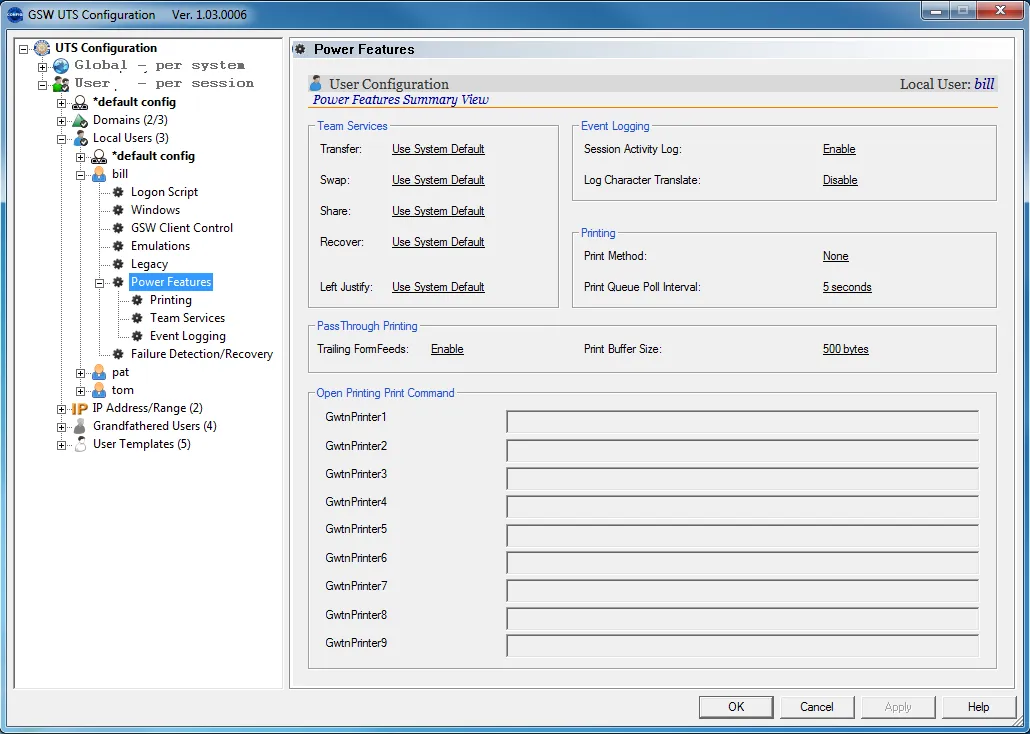Click Swap's Use System Default link
Image resolution: width=1030 pixels, height=734 pixels.
[438, 180]
